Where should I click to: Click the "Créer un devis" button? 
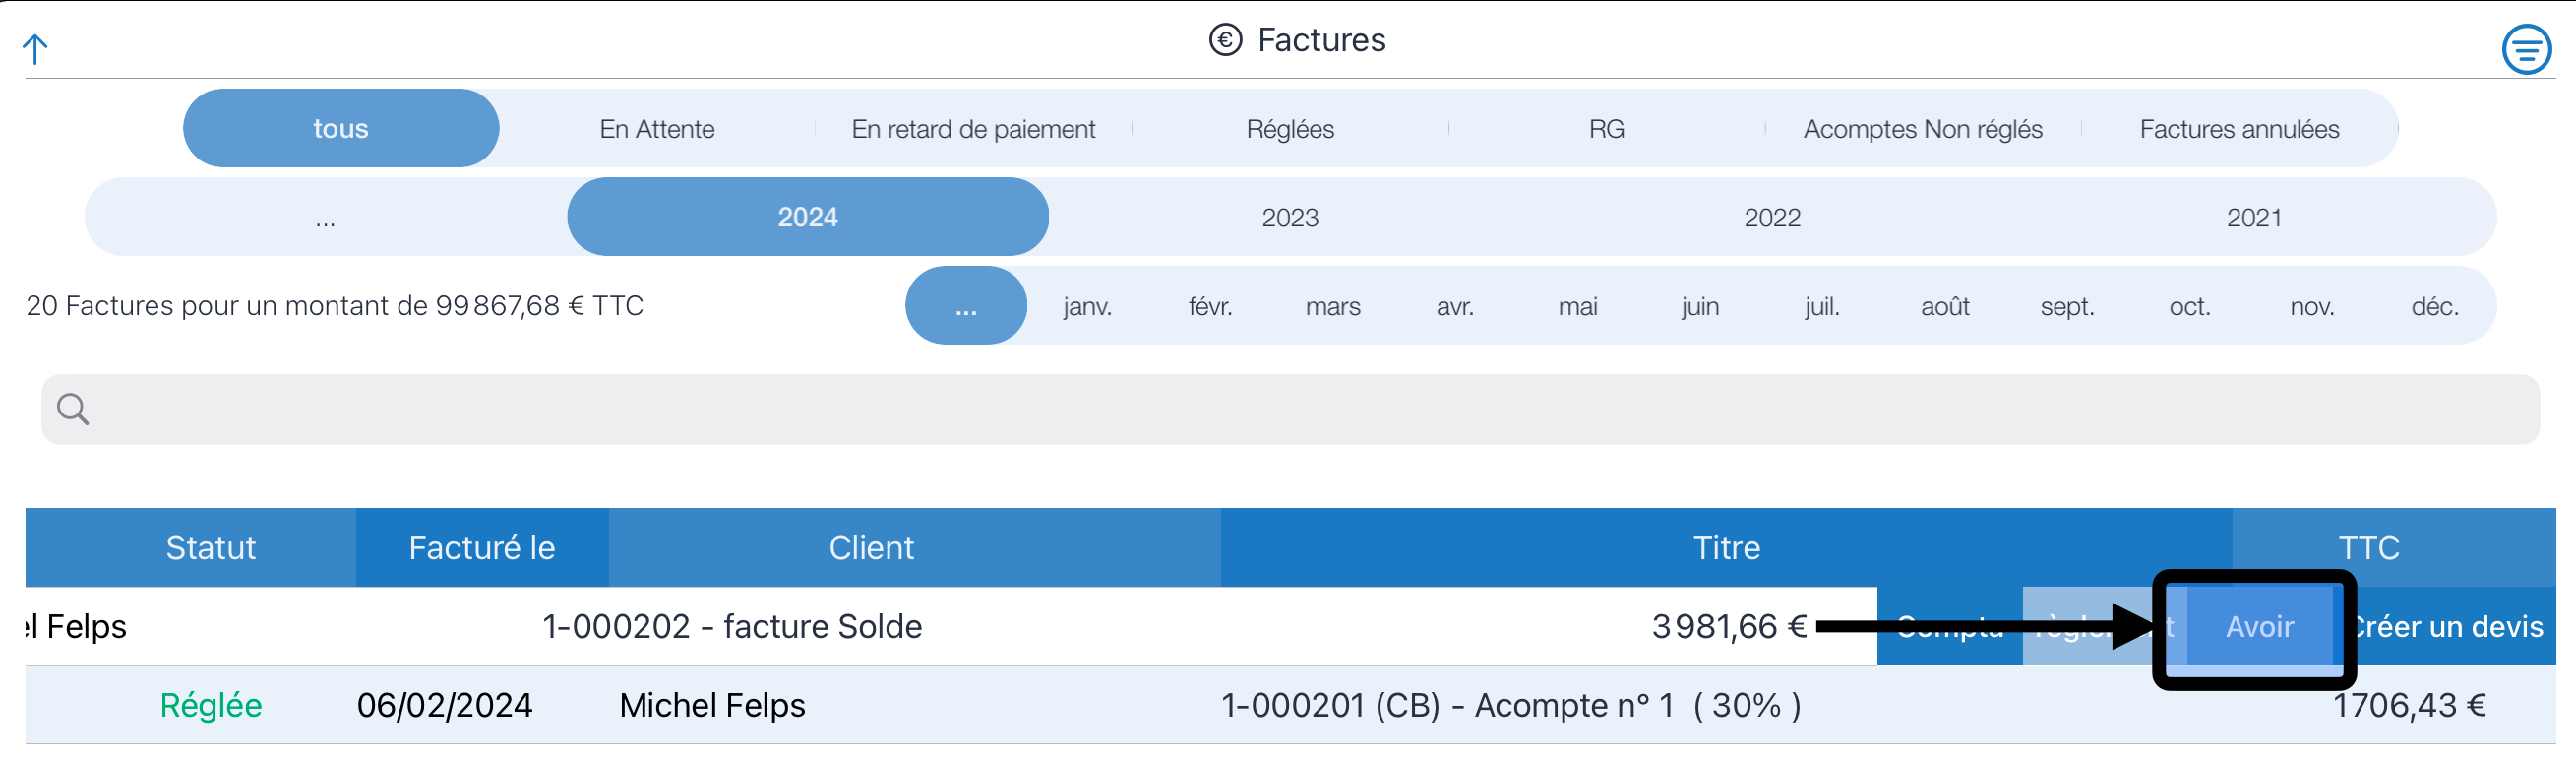point(2446,626)
